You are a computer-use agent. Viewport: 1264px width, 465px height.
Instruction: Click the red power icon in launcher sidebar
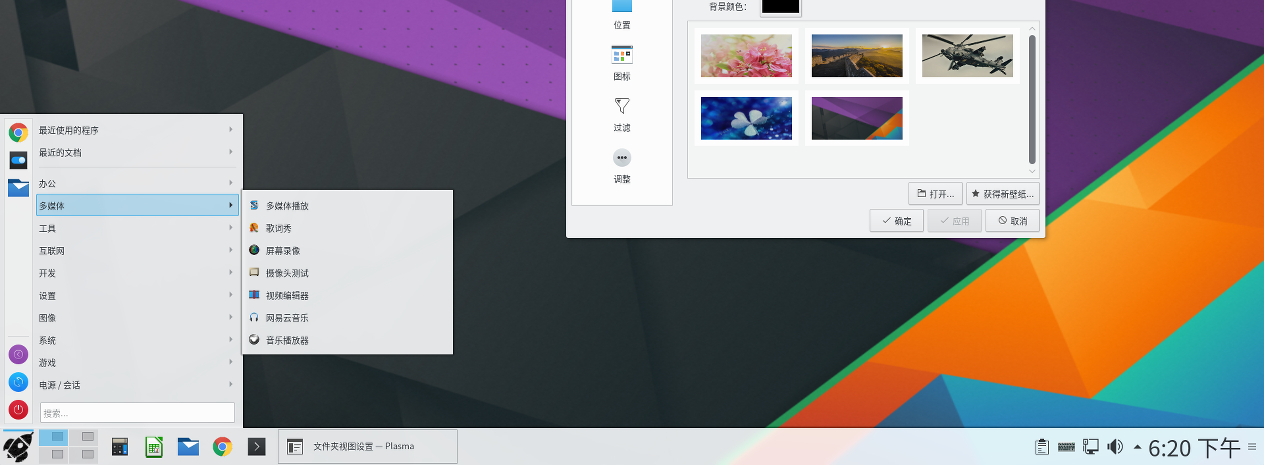pos(18,409)
